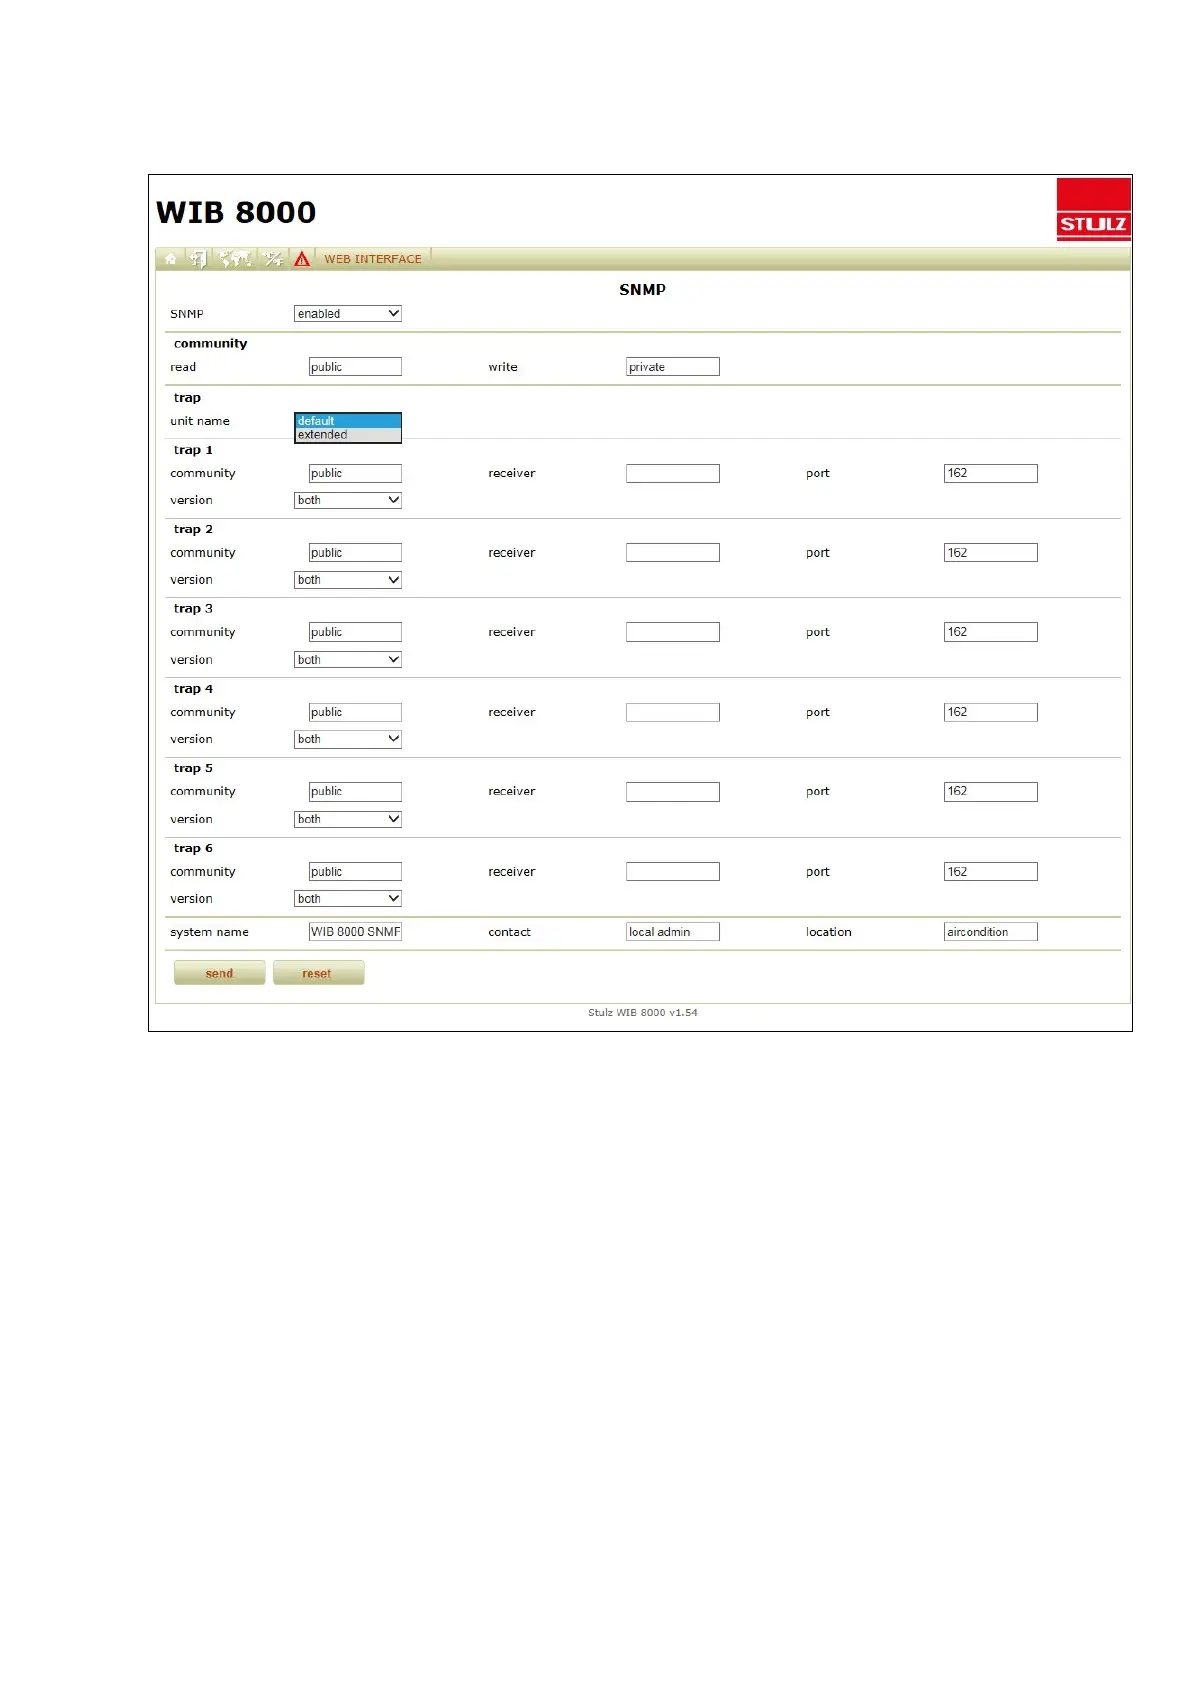Go to the home page icon
Viewport: 1191px width, 1684px height.
tap(171, 259)
